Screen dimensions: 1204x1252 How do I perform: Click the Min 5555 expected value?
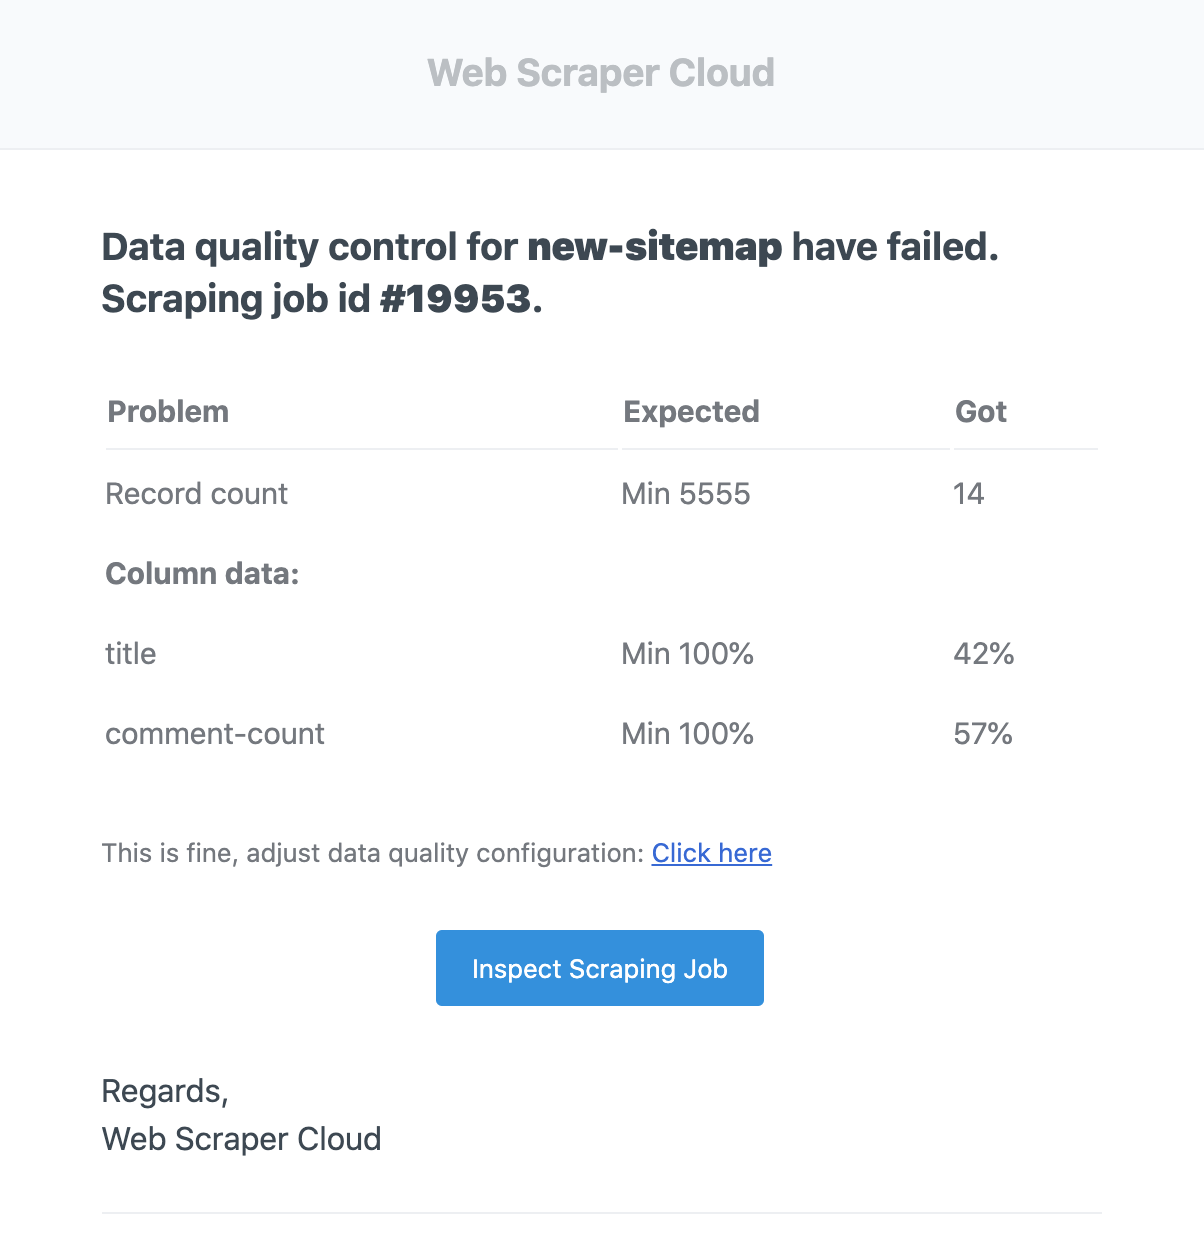(x=686, y=494)
